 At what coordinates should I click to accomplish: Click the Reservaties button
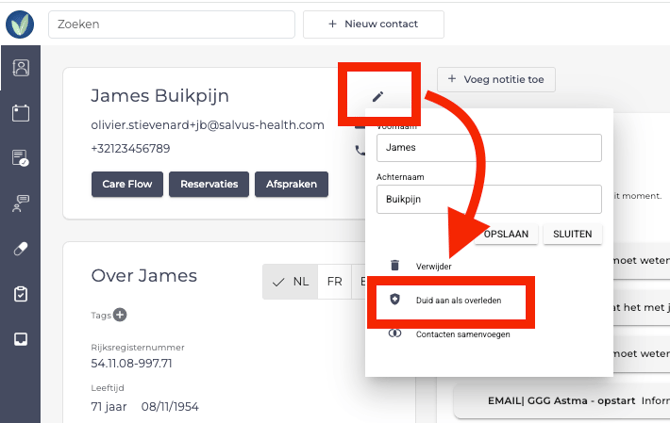[209, 184]
